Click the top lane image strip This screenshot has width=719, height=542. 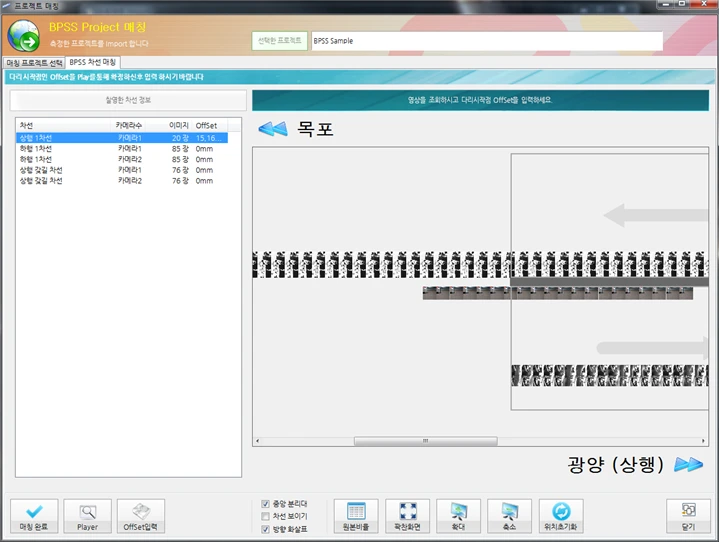[x=480, y=265]
